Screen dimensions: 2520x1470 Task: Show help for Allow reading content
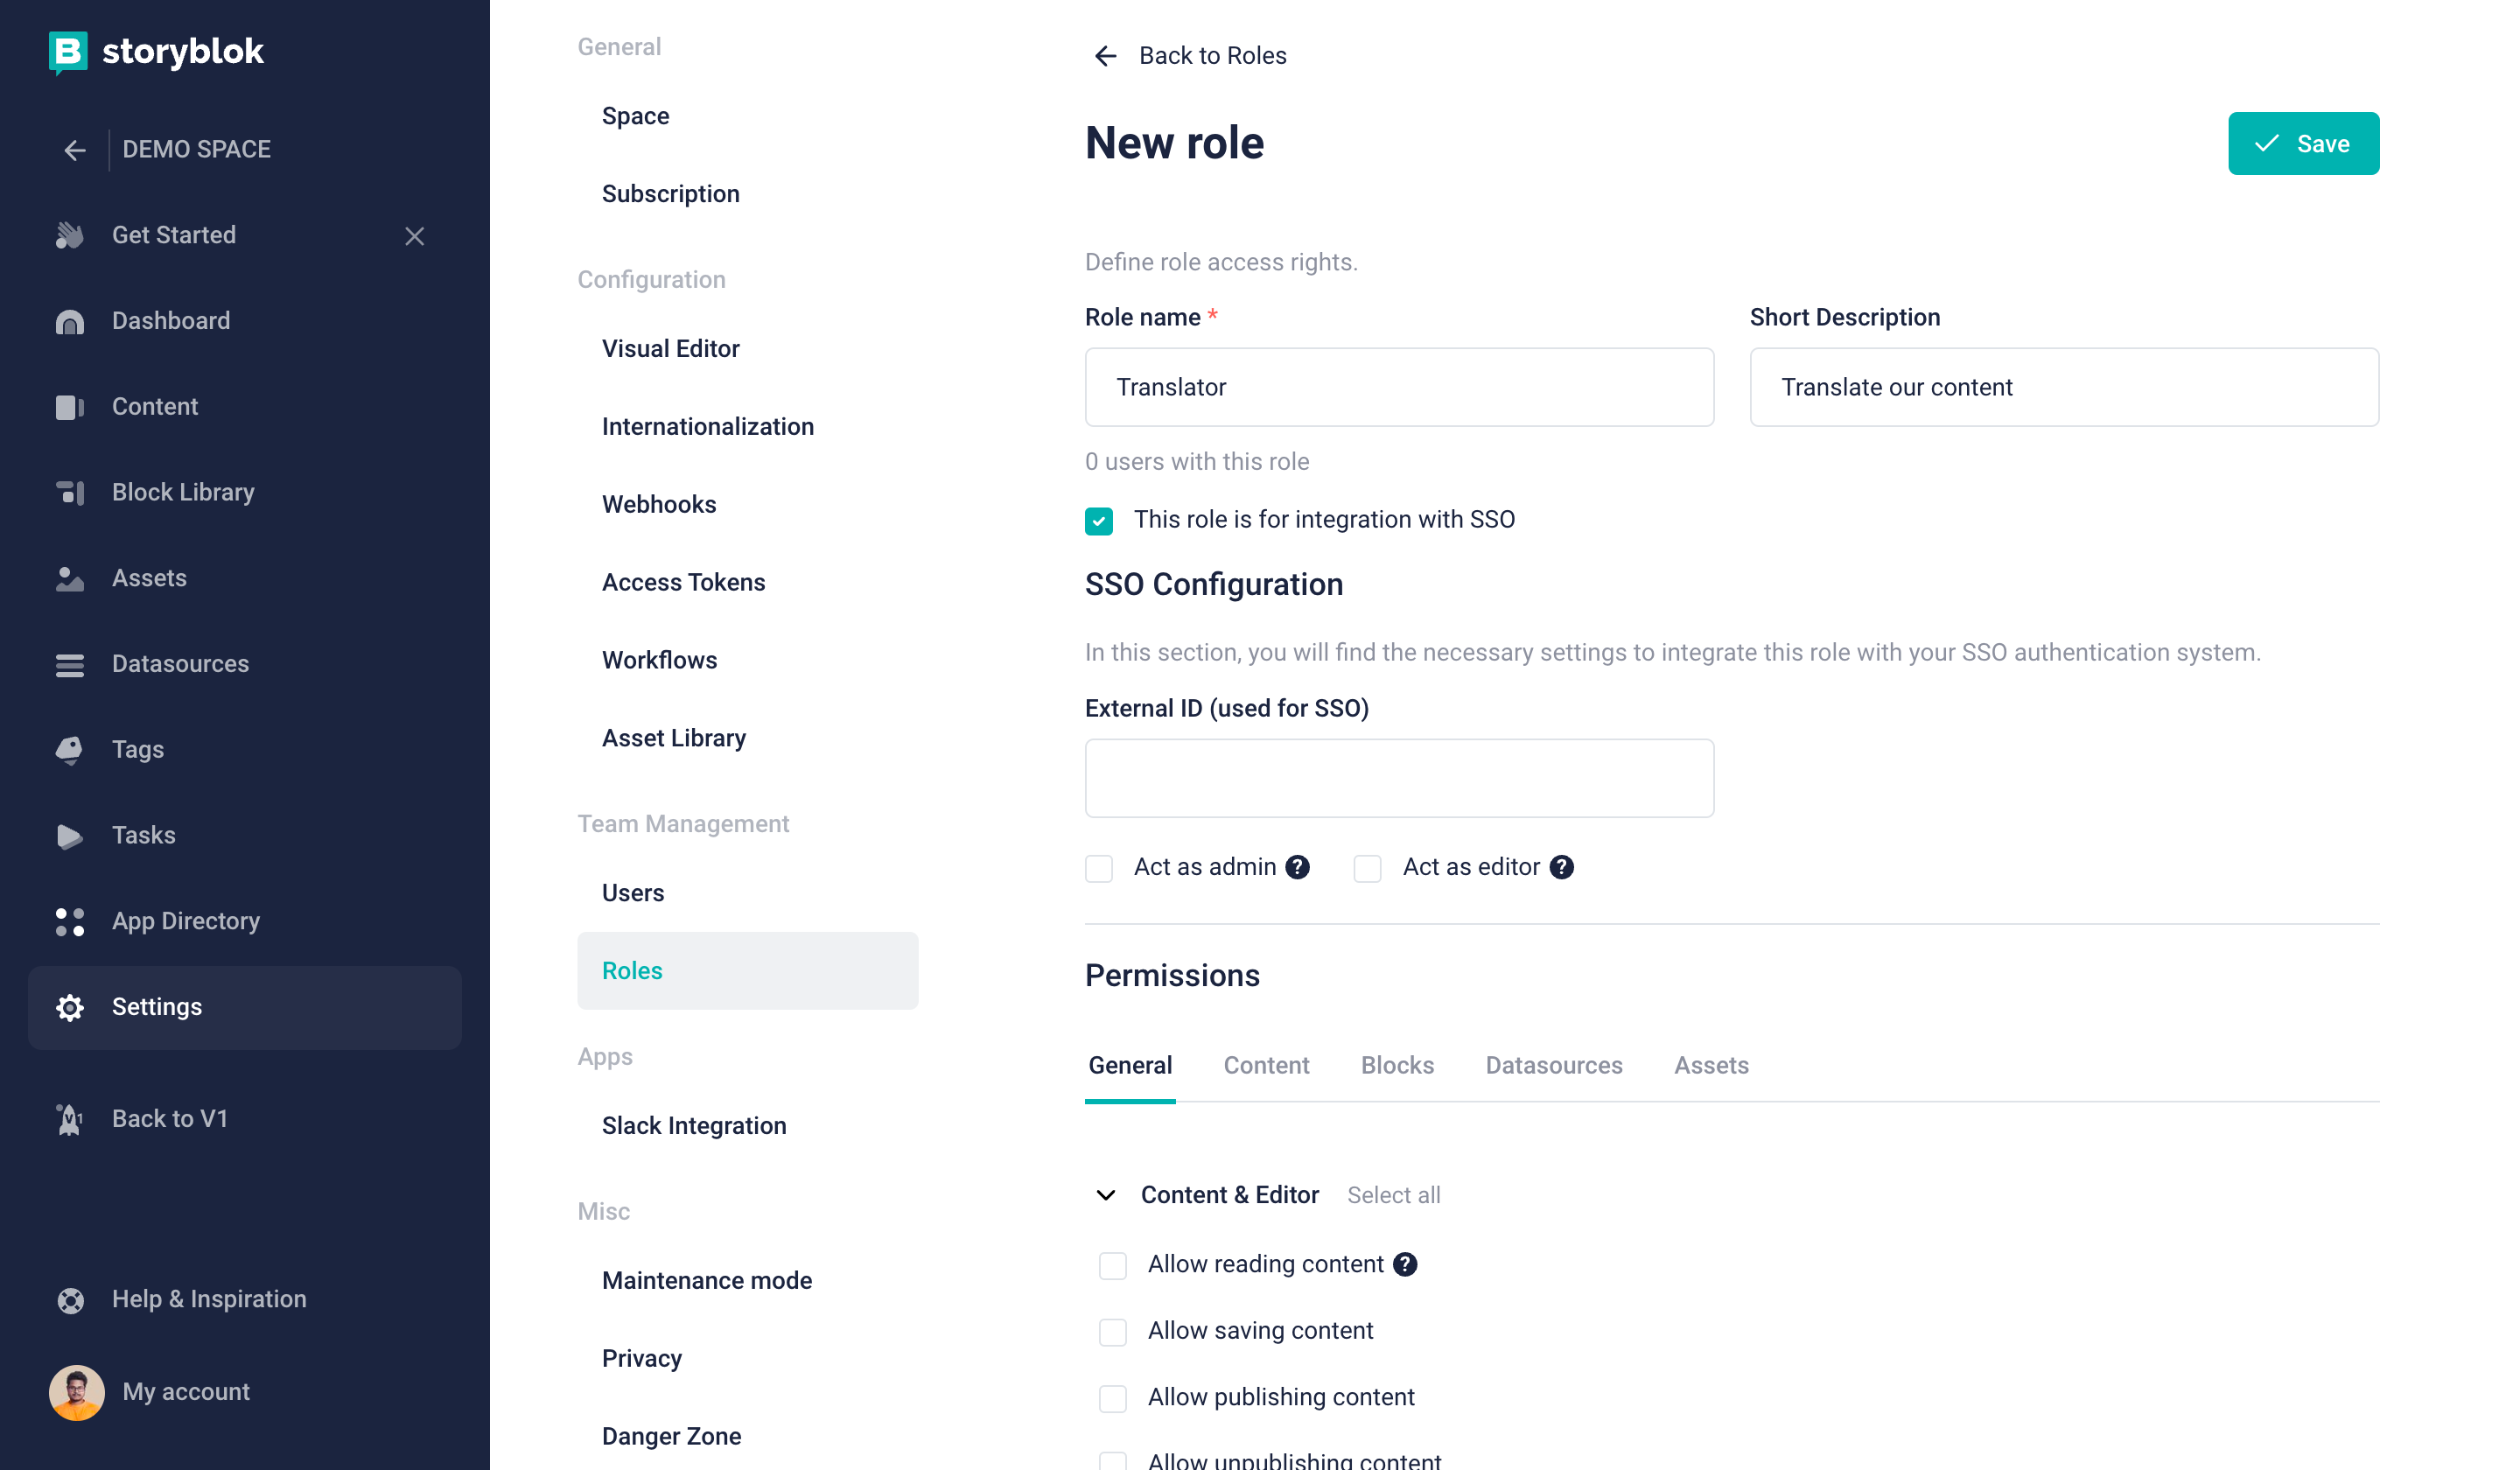coord(1405,1264)
